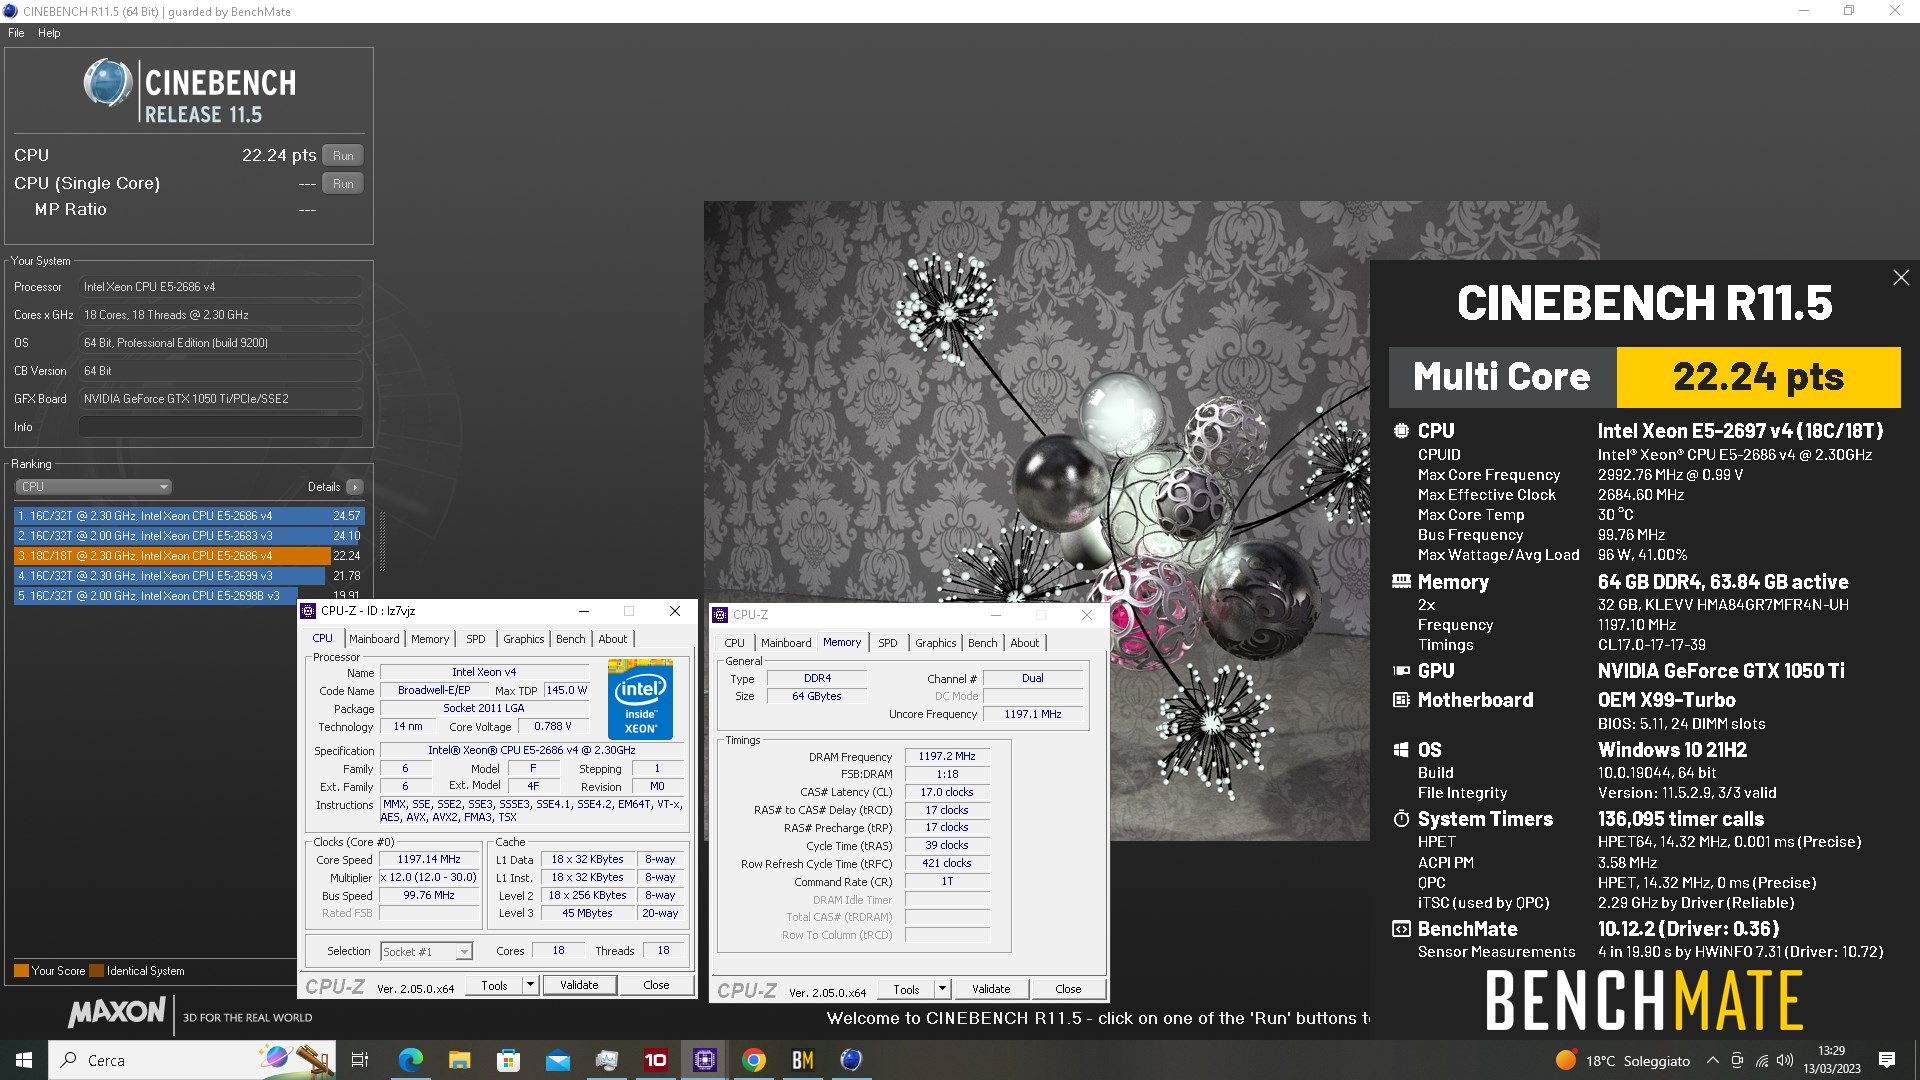This screenshot has width=1920, height=1080.
Task: Click the yellow 22.24 pts score box
Action: [1758, 377]
